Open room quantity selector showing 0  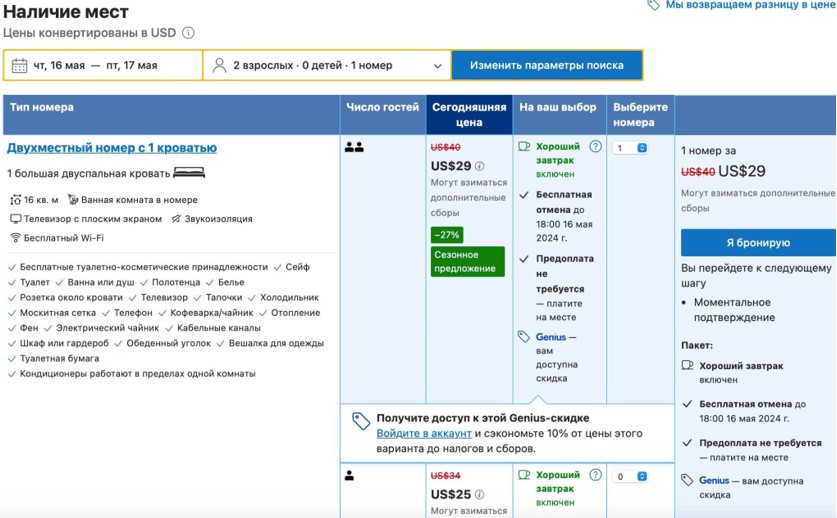[631, 477]
